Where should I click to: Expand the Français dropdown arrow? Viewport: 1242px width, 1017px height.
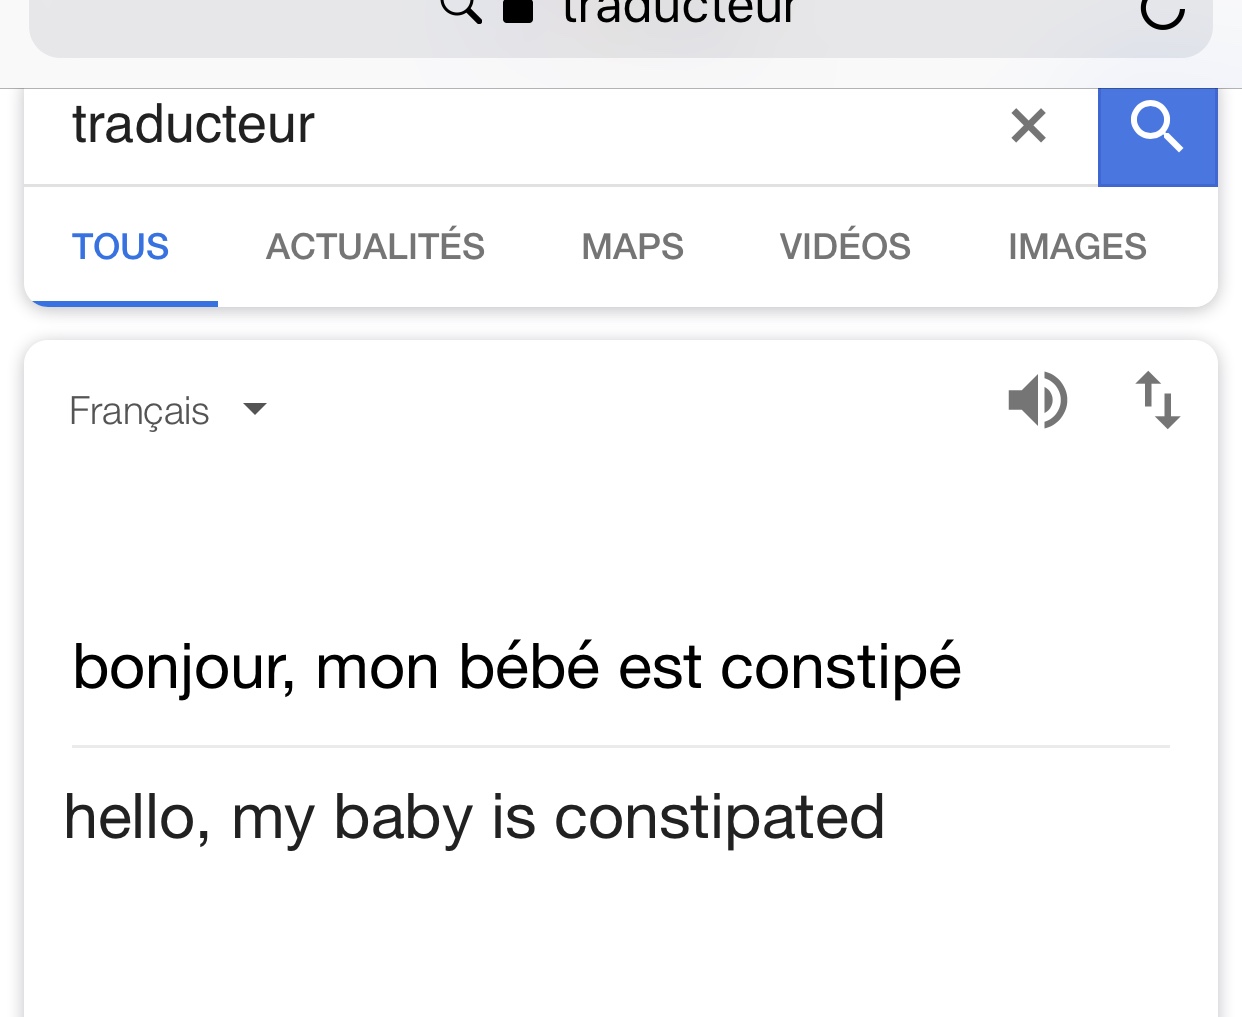[255, 409]
